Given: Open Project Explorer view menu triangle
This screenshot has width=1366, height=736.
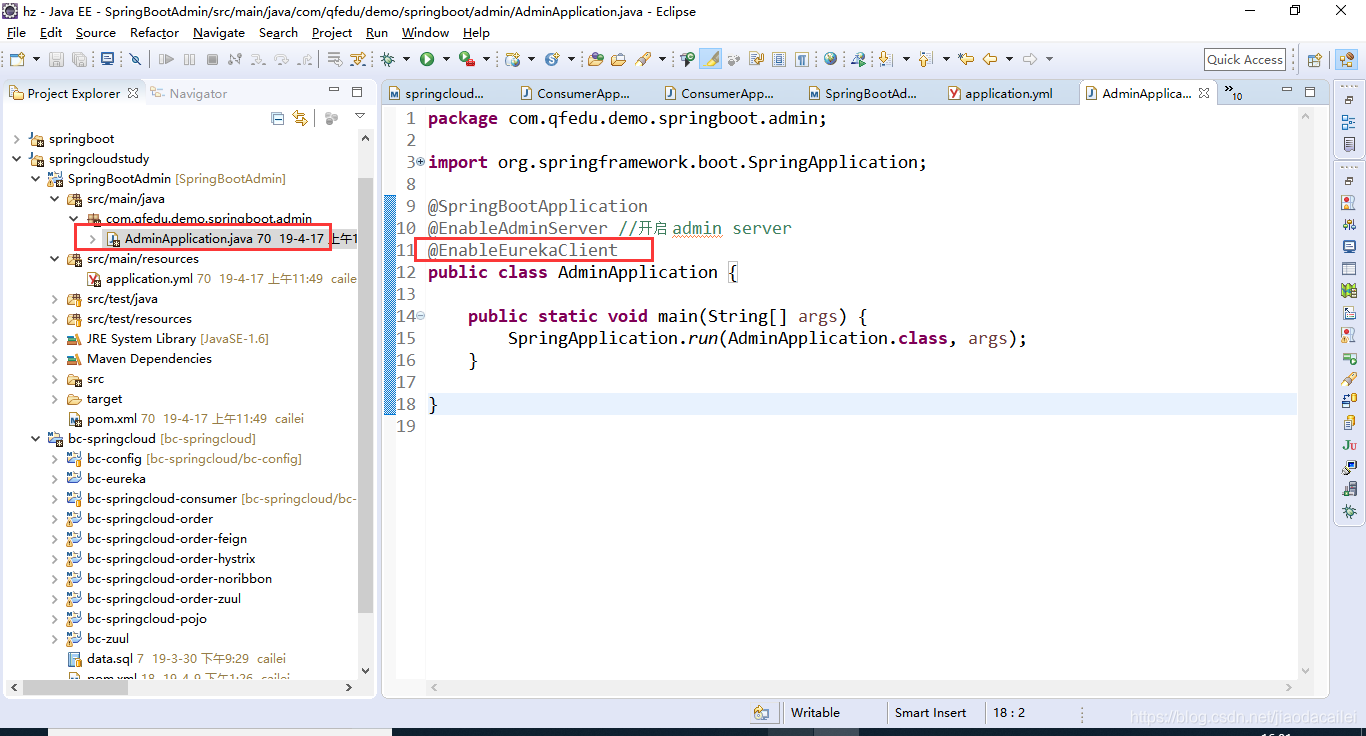Looking at the screenshot, I should click(360, 117).
